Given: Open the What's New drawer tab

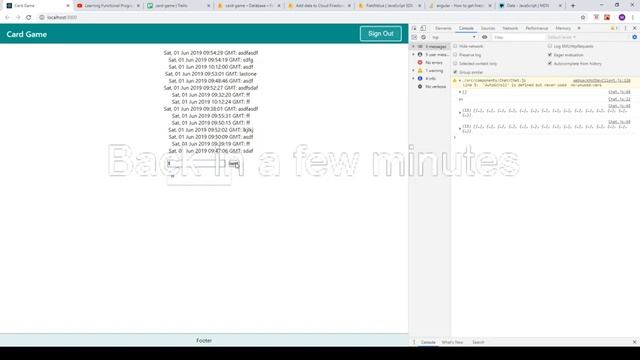Looking at the screenshot, I should (452, 342).
